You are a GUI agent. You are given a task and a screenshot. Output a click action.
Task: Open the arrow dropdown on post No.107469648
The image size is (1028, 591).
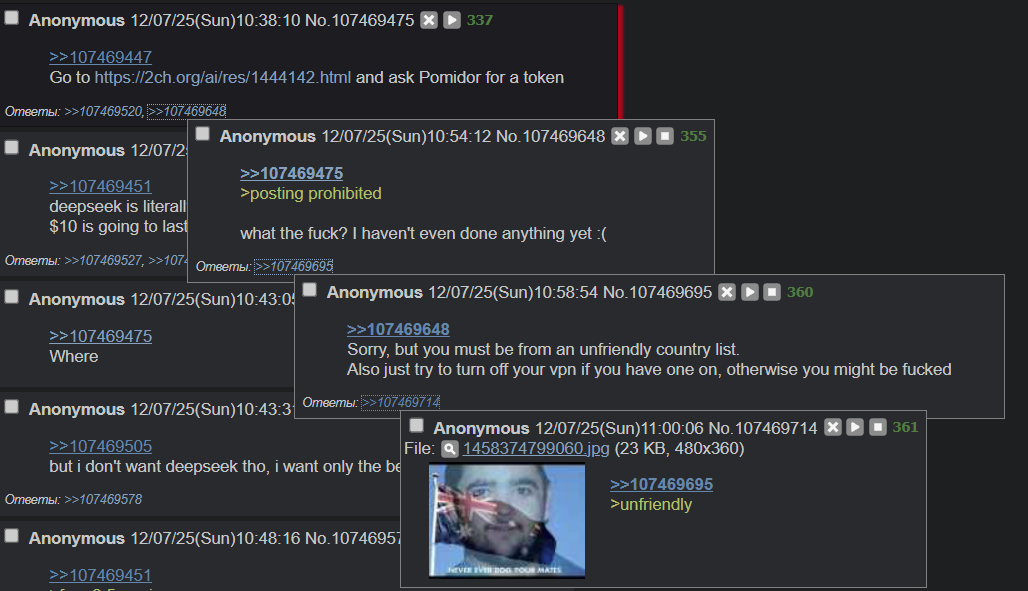642,136
